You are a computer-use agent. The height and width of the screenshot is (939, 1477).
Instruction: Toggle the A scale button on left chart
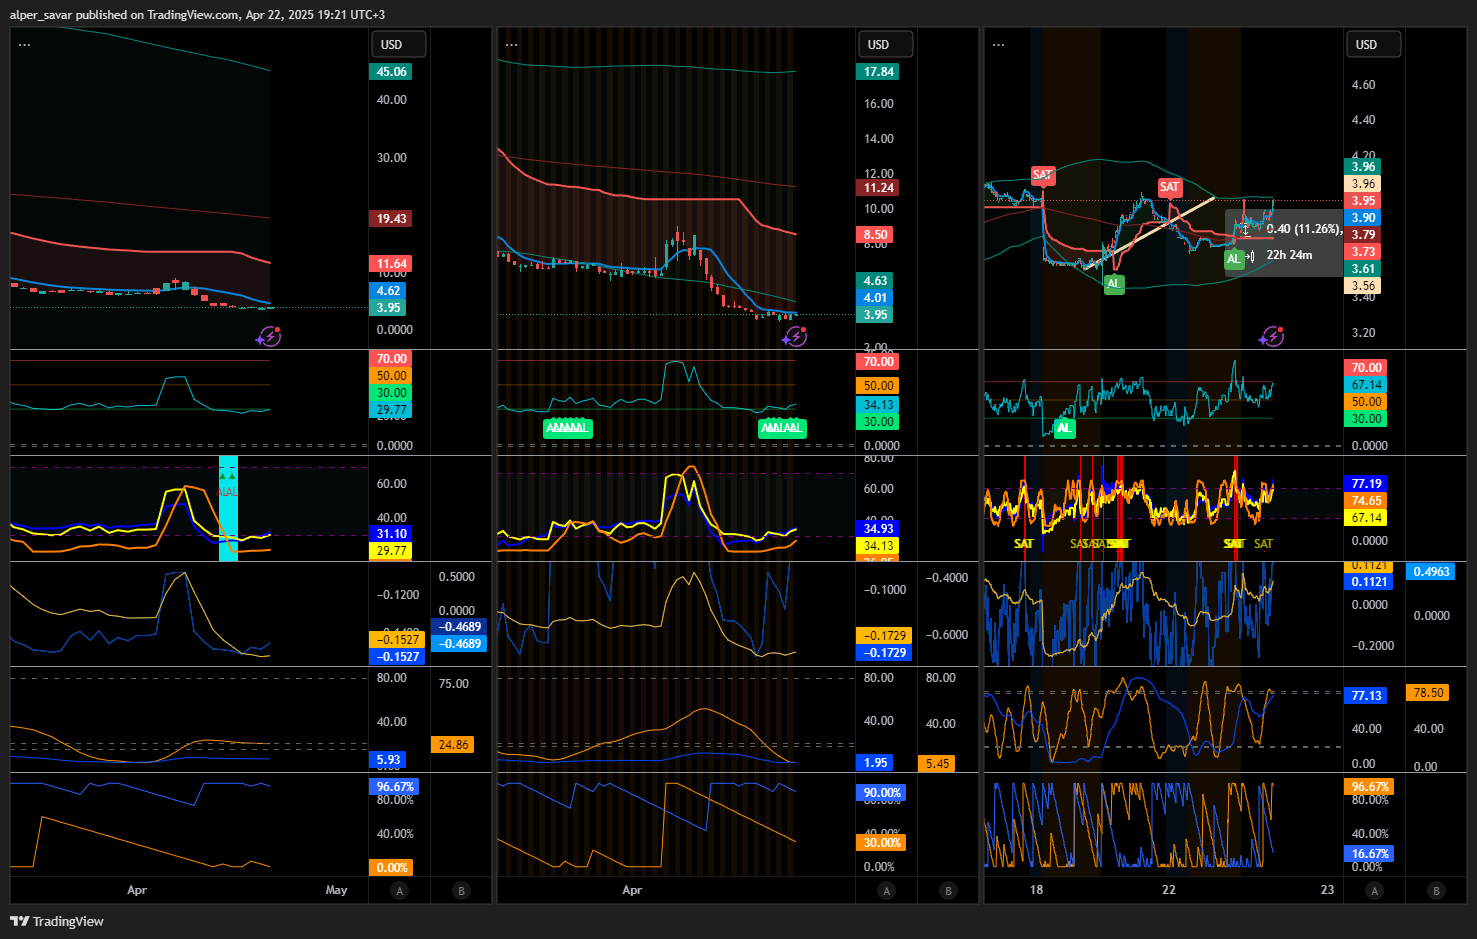click(x=400, y=890)
